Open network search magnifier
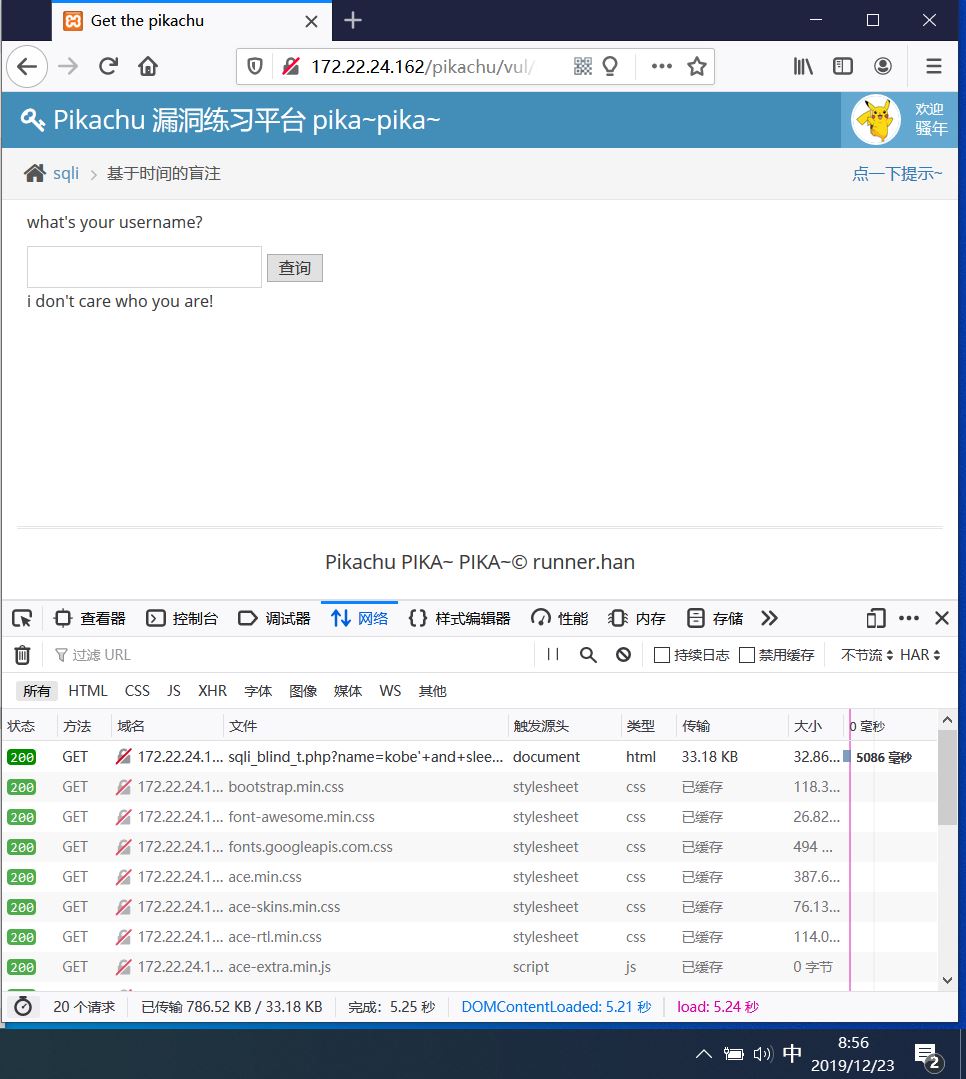This screenshot has width=966, height=1079. tap(588, 655)
